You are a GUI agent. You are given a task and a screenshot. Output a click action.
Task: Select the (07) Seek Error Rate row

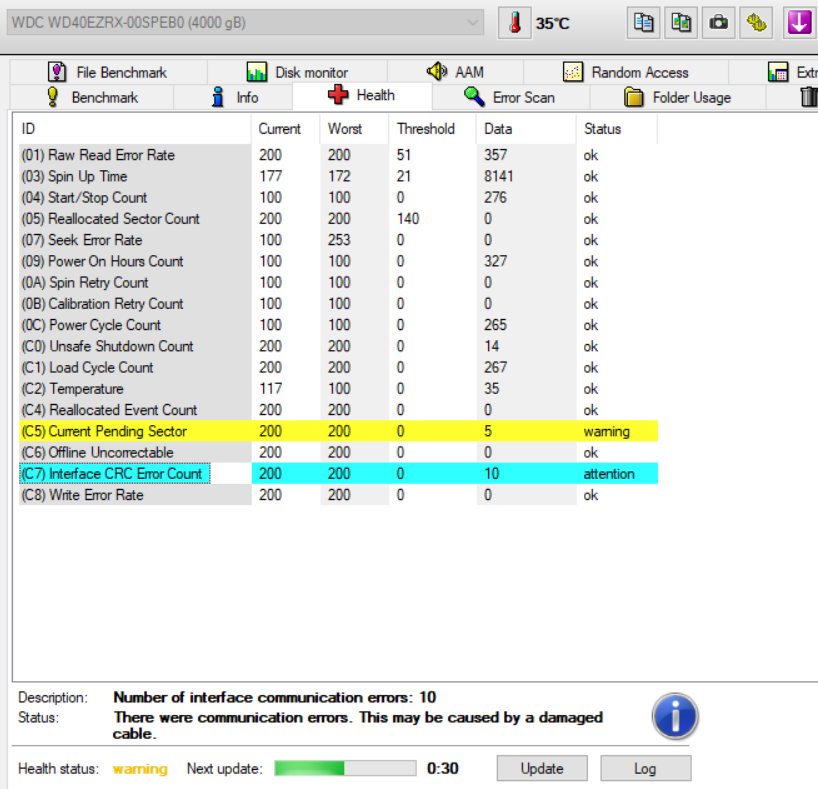click(338, 240)
